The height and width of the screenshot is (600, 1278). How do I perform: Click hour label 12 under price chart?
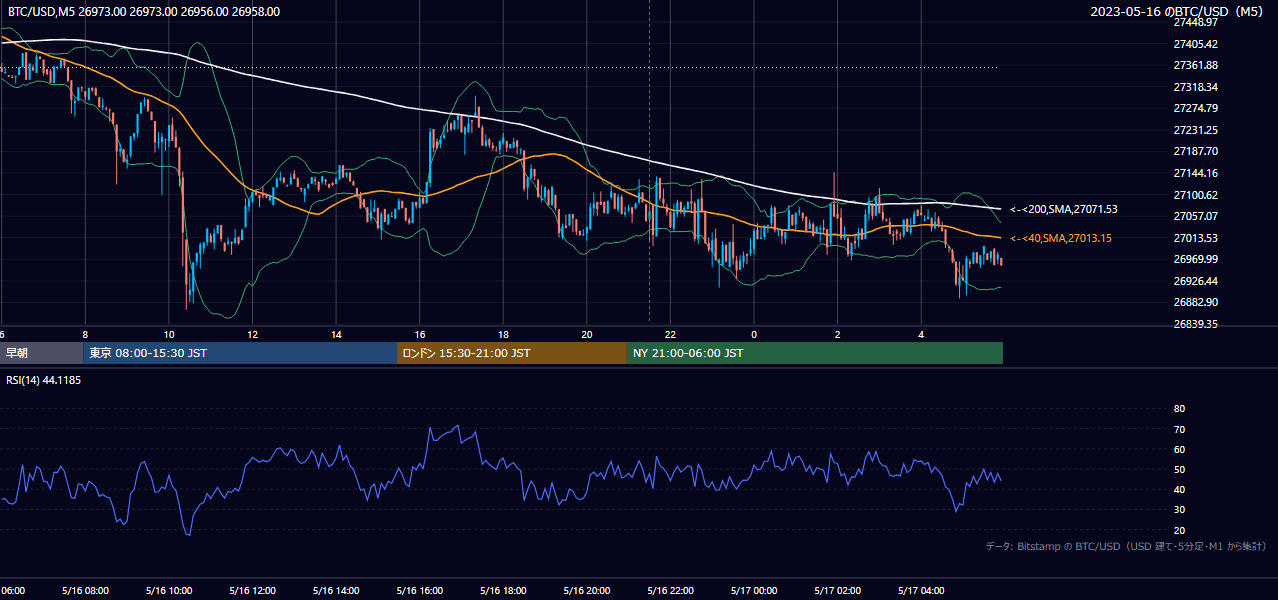pos(252,334)
